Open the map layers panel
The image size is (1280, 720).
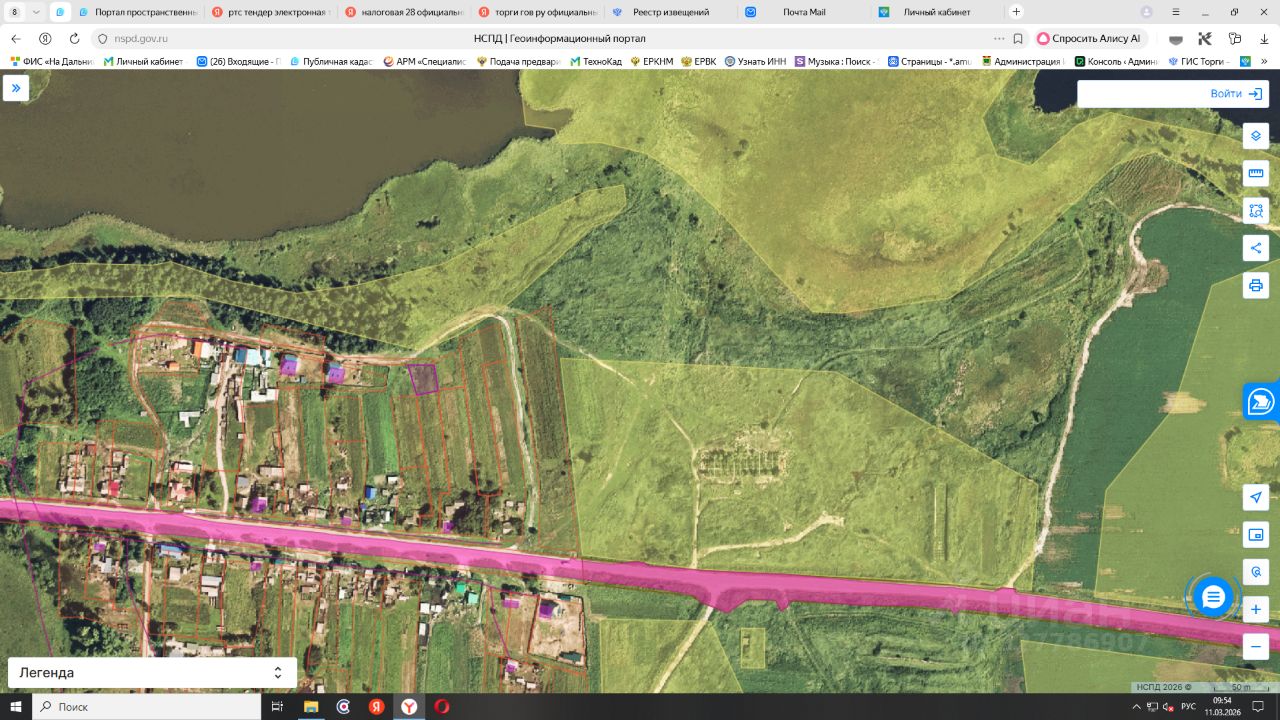click(x=1256, y=136)
